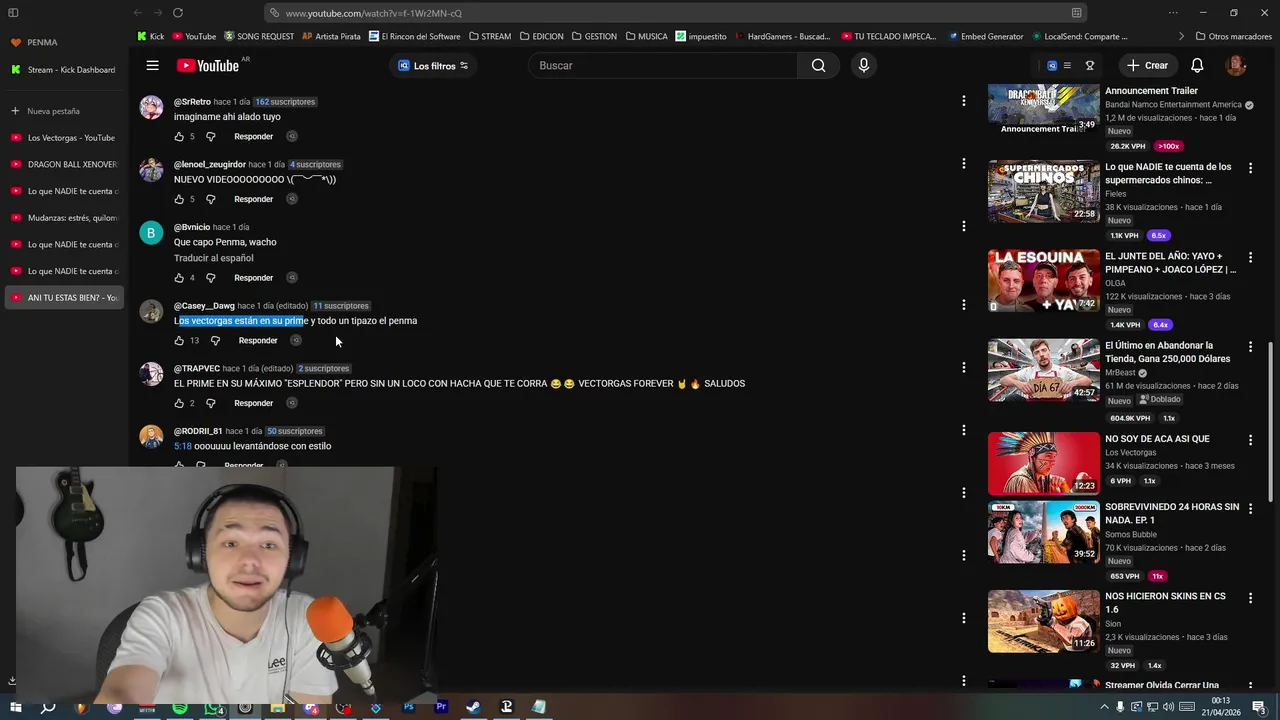Open menu for MrBeast video suggestion
Viewport: 1280px width, 720px height.
click(x=1250, y=346)
